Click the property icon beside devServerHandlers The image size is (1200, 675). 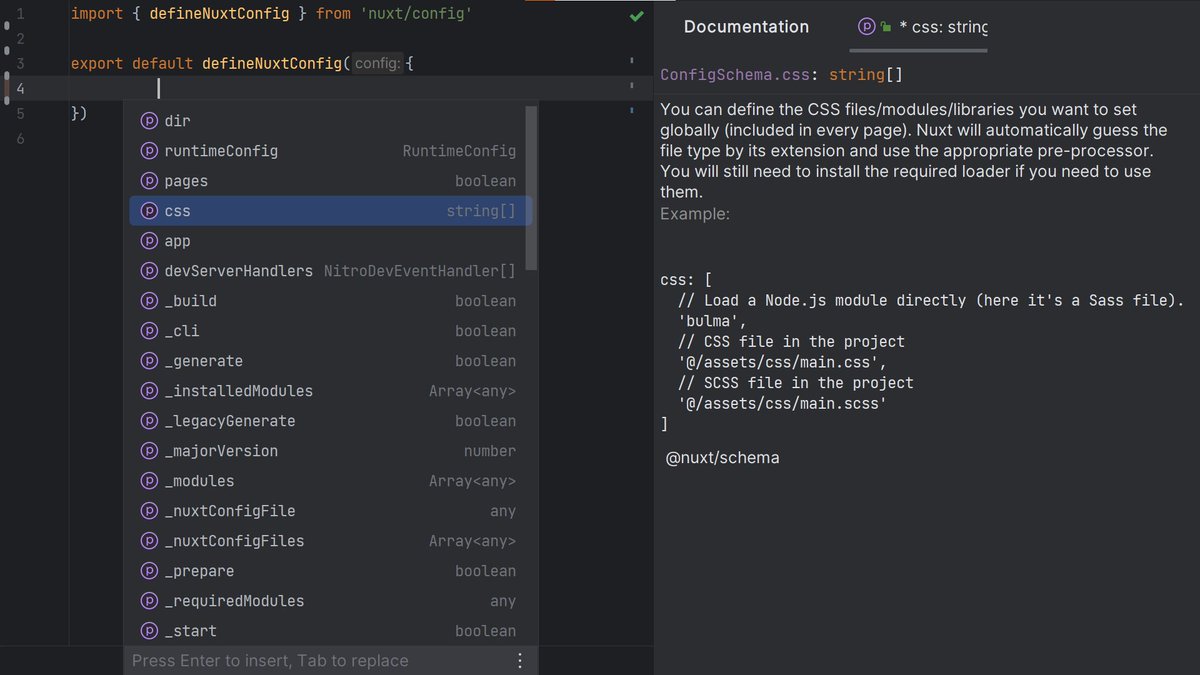[x=149, y=271]
